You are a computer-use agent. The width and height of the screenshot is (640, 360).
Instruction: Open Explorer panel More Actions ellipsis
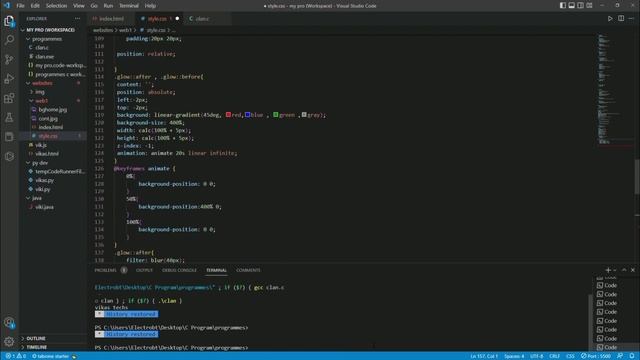pyautogui.click(x=78, y=19)
